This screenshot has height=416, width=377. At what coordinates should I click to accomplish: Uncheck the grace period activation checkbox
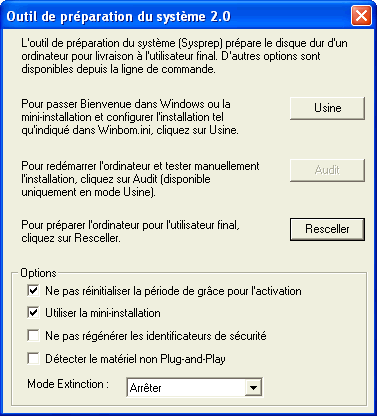[x=33, y=290]
